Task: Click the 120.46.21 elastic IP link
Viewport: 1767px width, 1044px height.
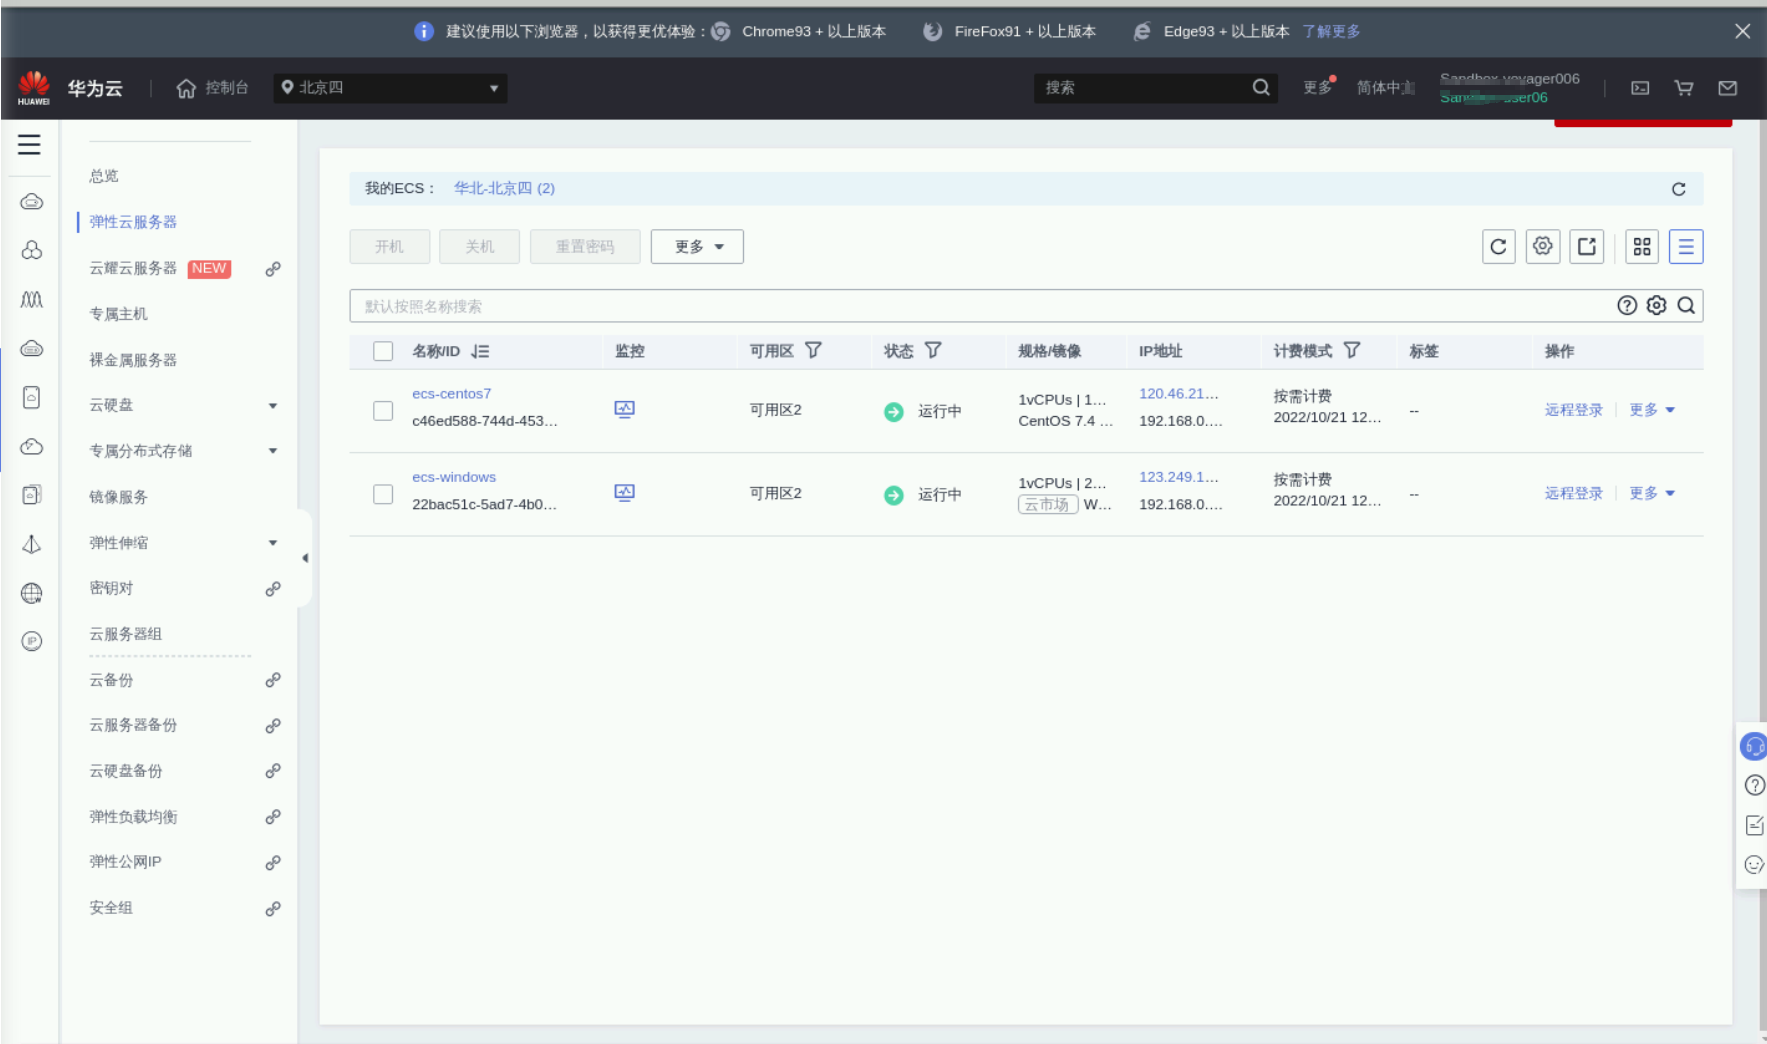Action: (x=1179, y=394)
